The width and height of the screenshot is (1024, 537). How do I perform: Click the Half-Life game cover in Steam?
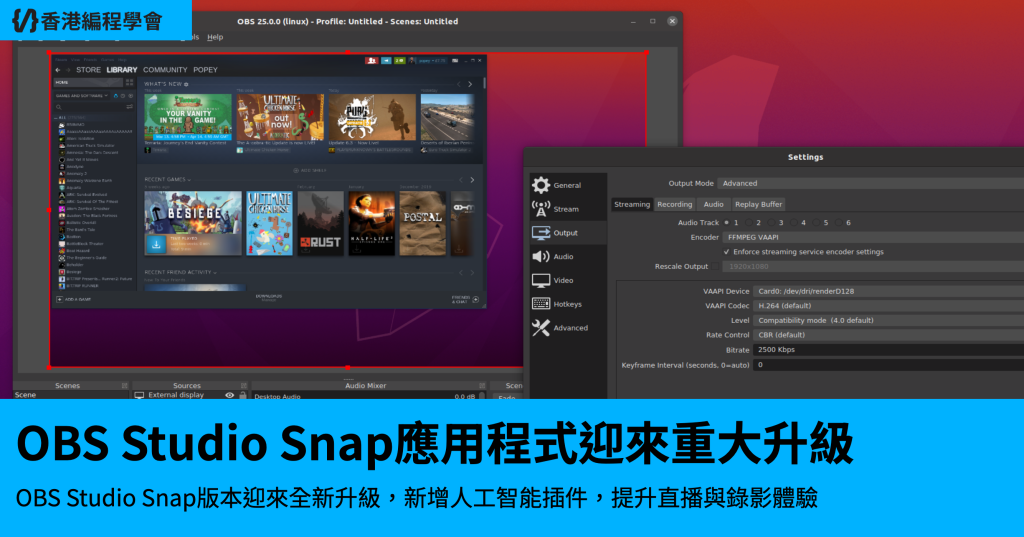click(372, 223)
